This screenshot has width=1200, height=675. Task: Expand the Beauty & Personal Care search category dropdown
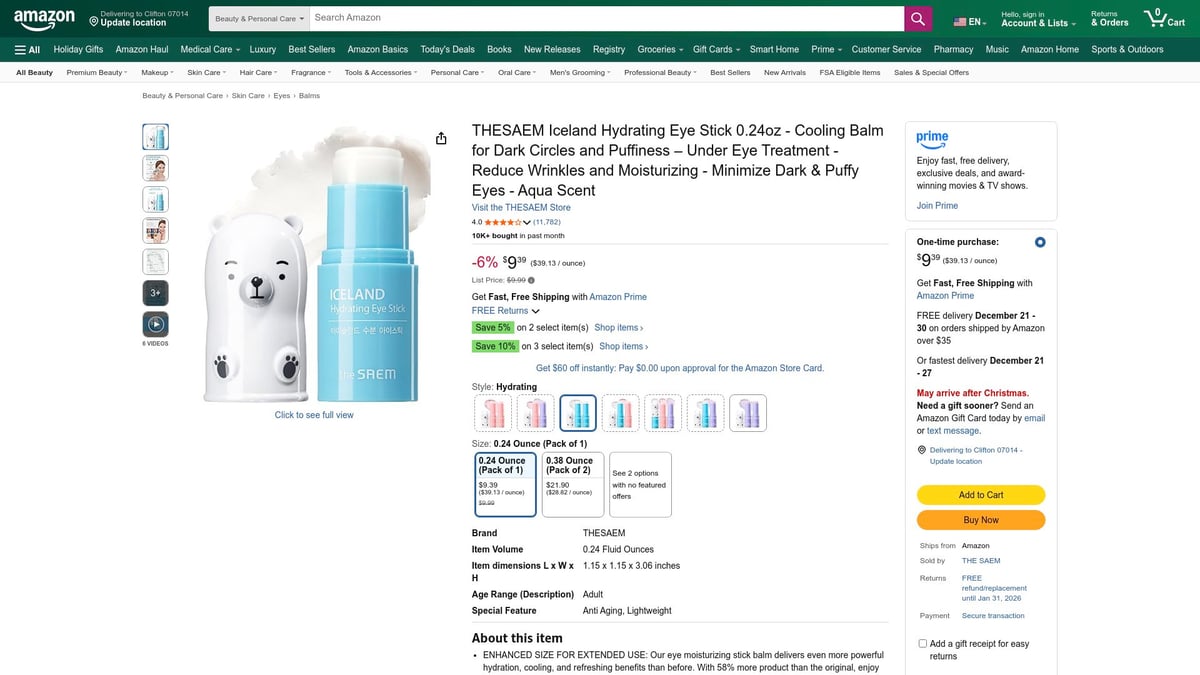256,18
